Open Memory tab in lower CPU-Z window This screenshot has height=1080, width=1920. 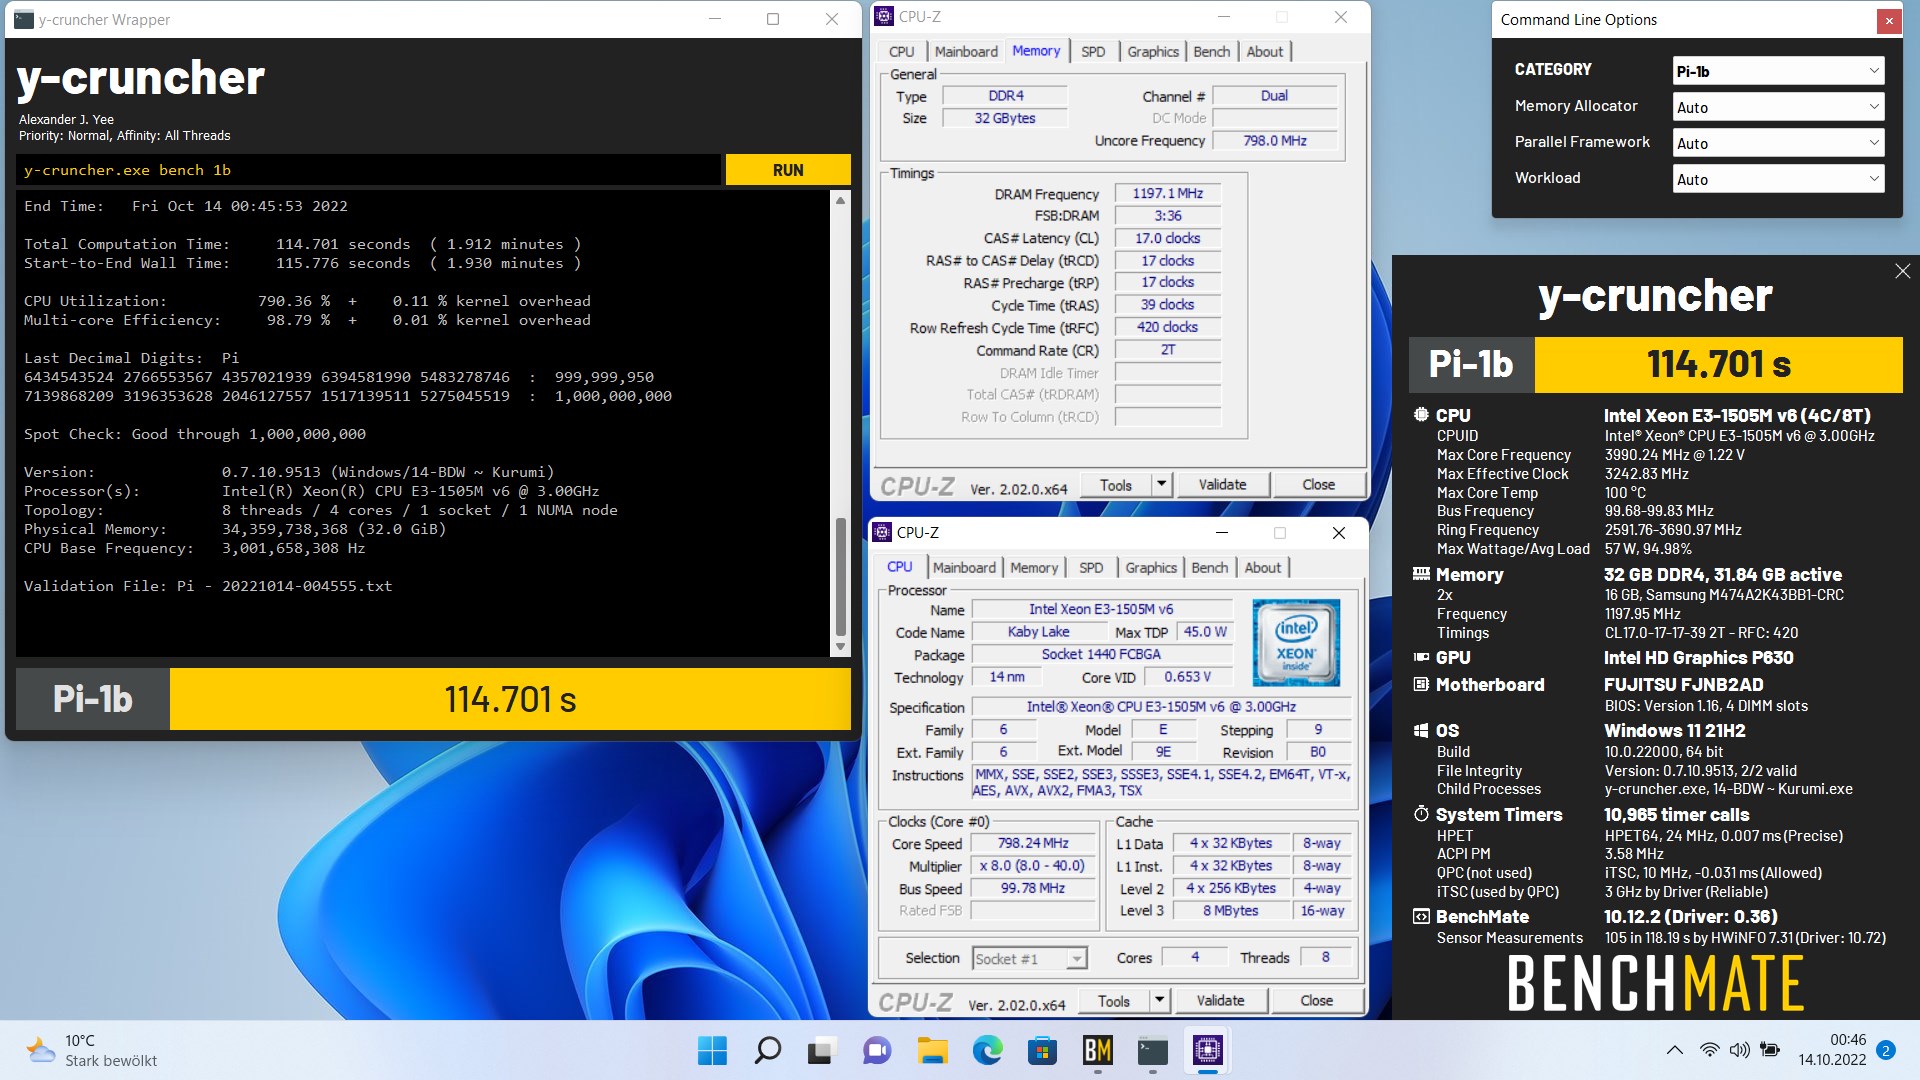(1033, 567)
